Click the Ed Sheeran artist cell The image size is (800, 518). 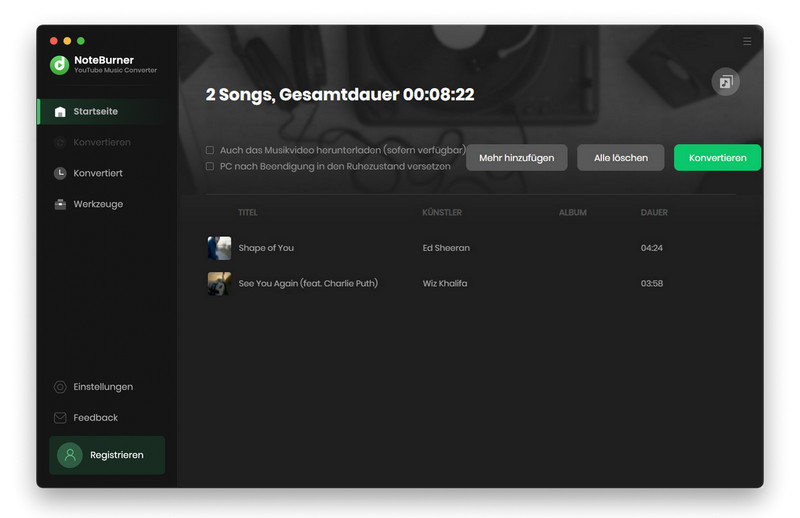click(446, 248)
